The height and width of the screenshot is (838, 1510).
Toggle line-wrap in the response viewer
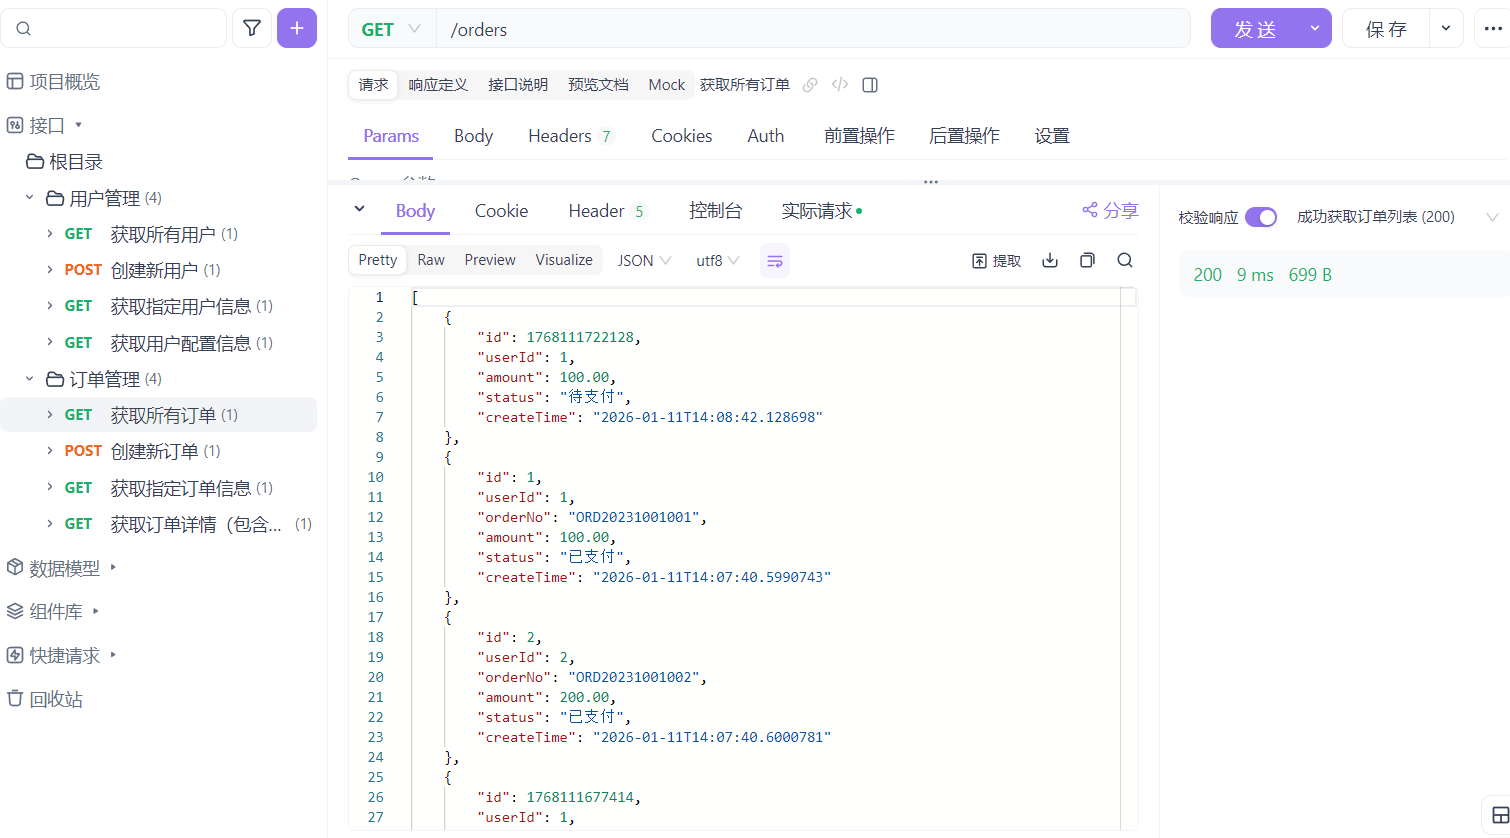click(x=775, y=260)
